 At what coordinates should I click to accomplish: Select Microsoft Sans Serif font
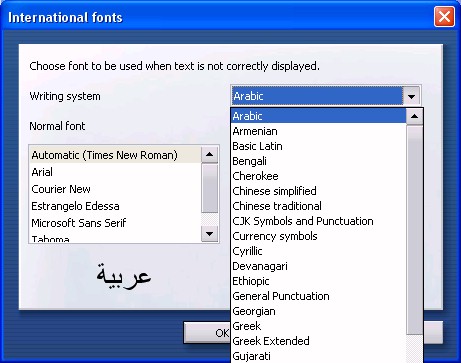pos(115,223)
